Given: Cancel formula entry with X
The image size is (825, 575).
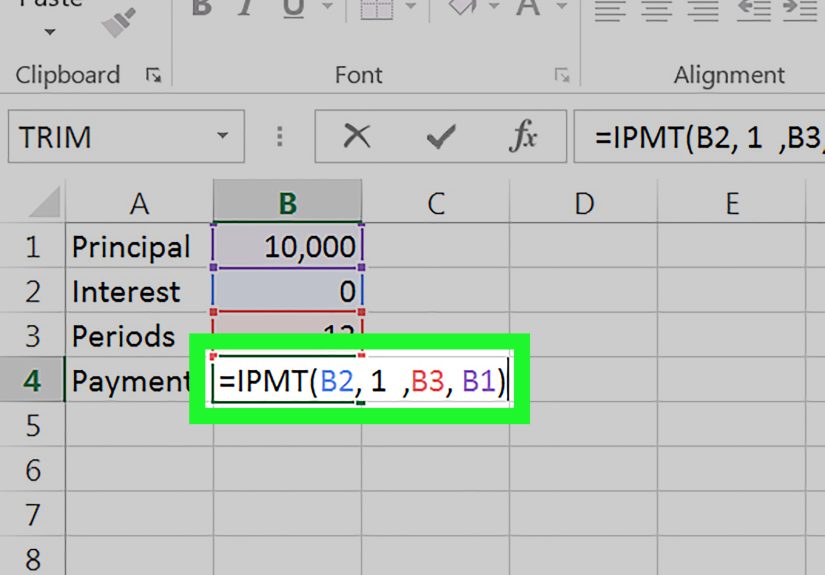Looking at the screenshot, I should pos(357,136).
